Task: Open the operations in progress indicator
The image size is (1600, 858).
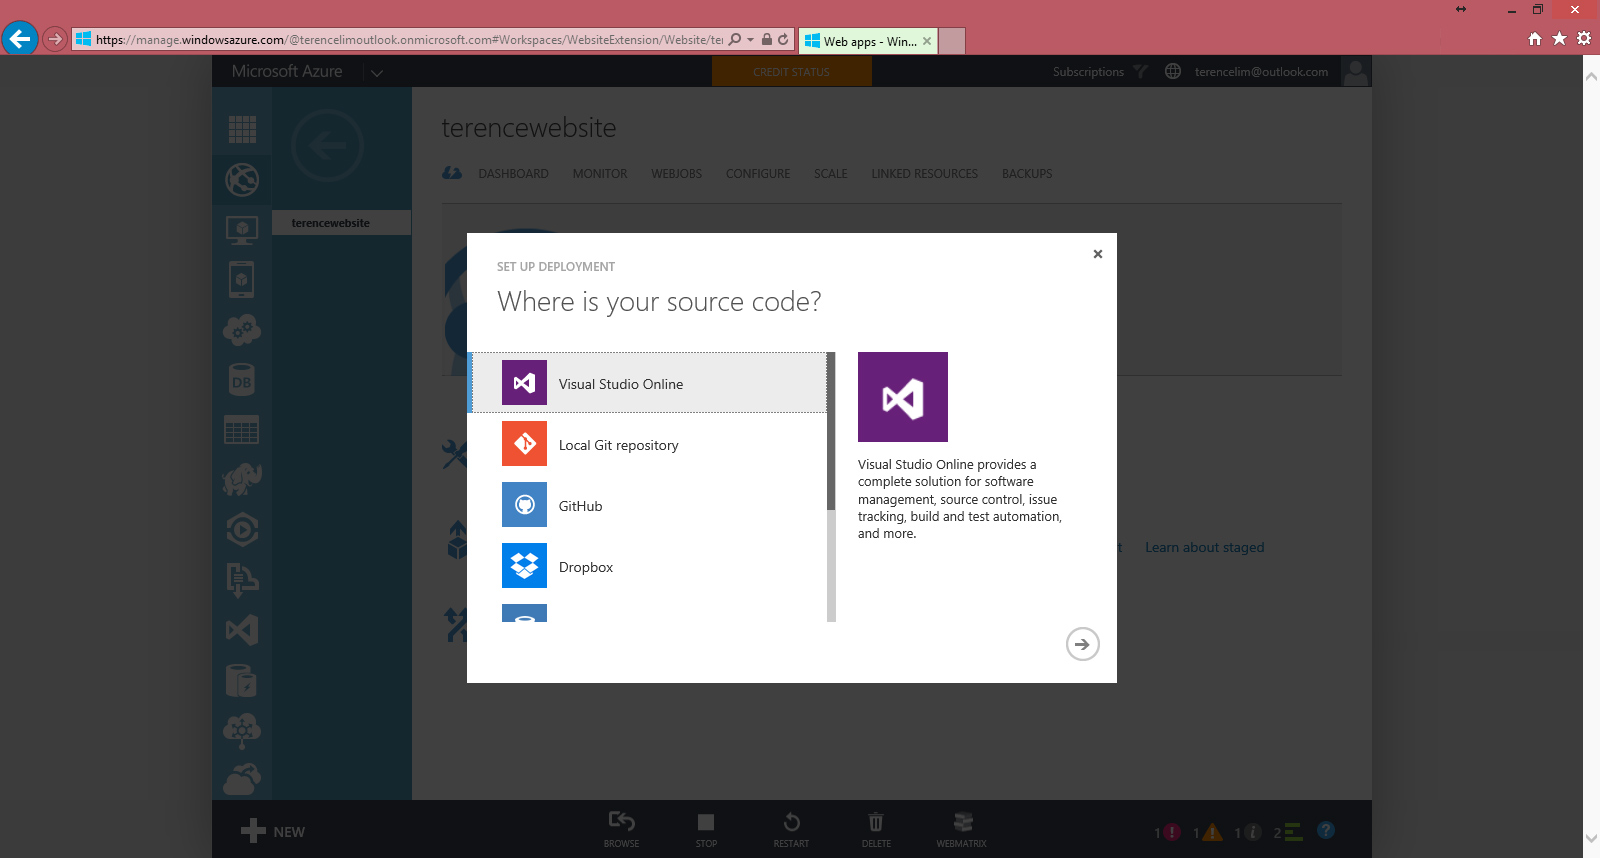Action: pos(1288,832)
